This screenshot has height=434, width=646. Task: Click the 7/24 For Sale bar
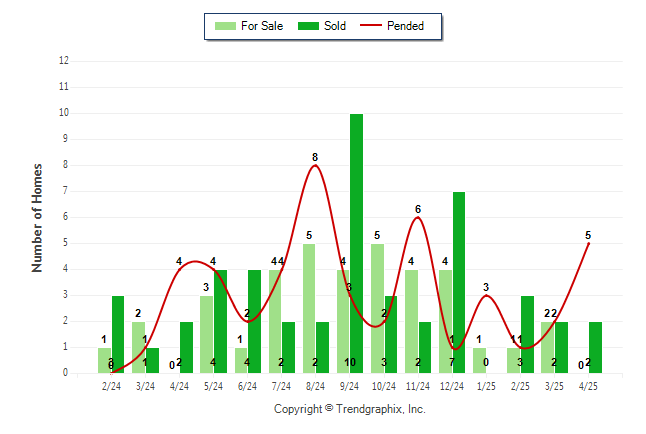point(275,321)
